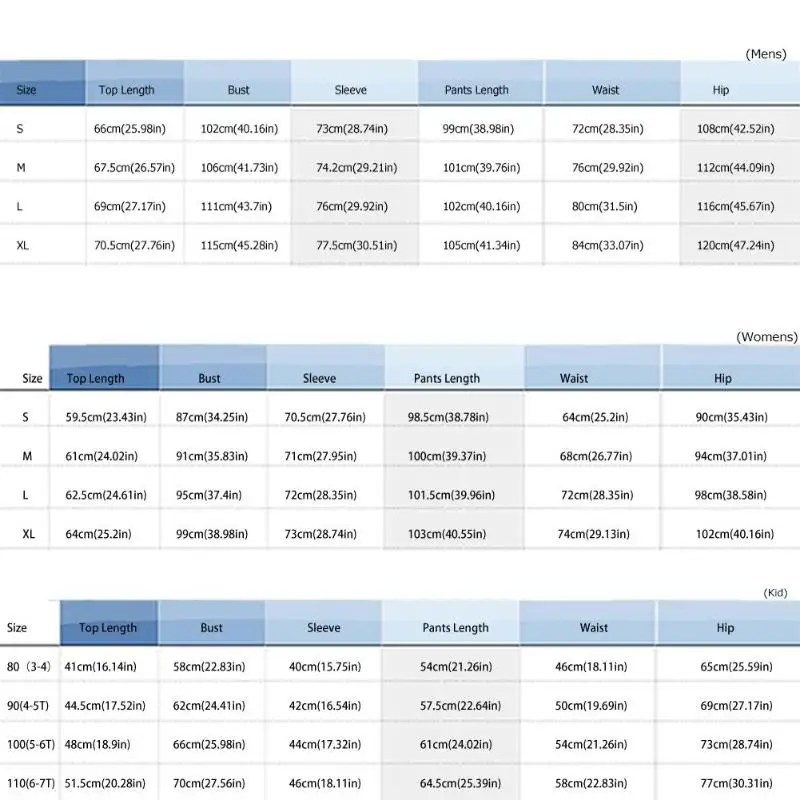Select Mens size M bust "106cm(41.73in)"

coord(239,168)
